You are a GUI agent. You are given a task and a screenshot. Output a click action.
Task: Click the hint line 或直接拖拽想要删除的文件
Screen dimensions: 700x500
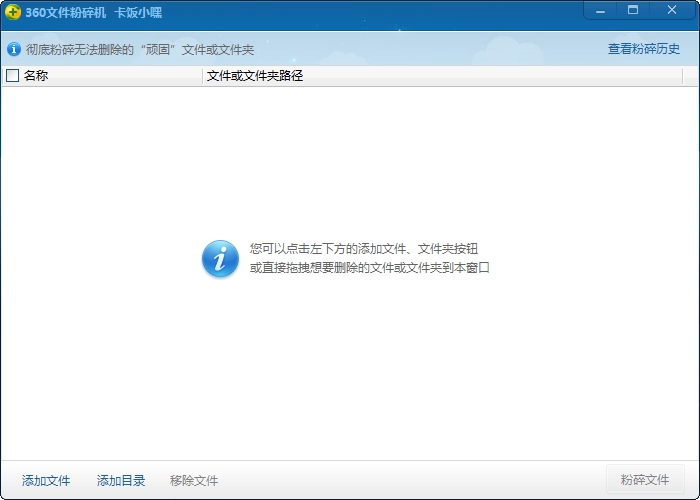pos(369,268)
